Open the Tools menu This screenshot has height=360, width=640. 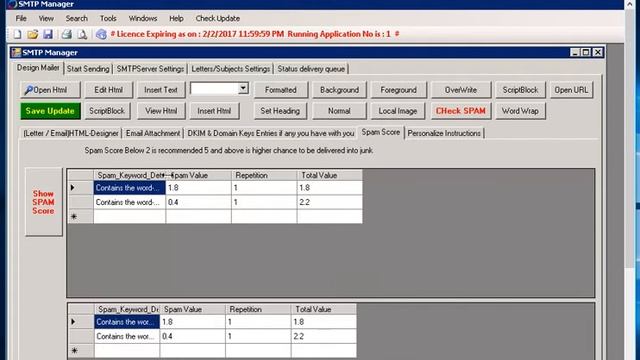click(108, 18)
